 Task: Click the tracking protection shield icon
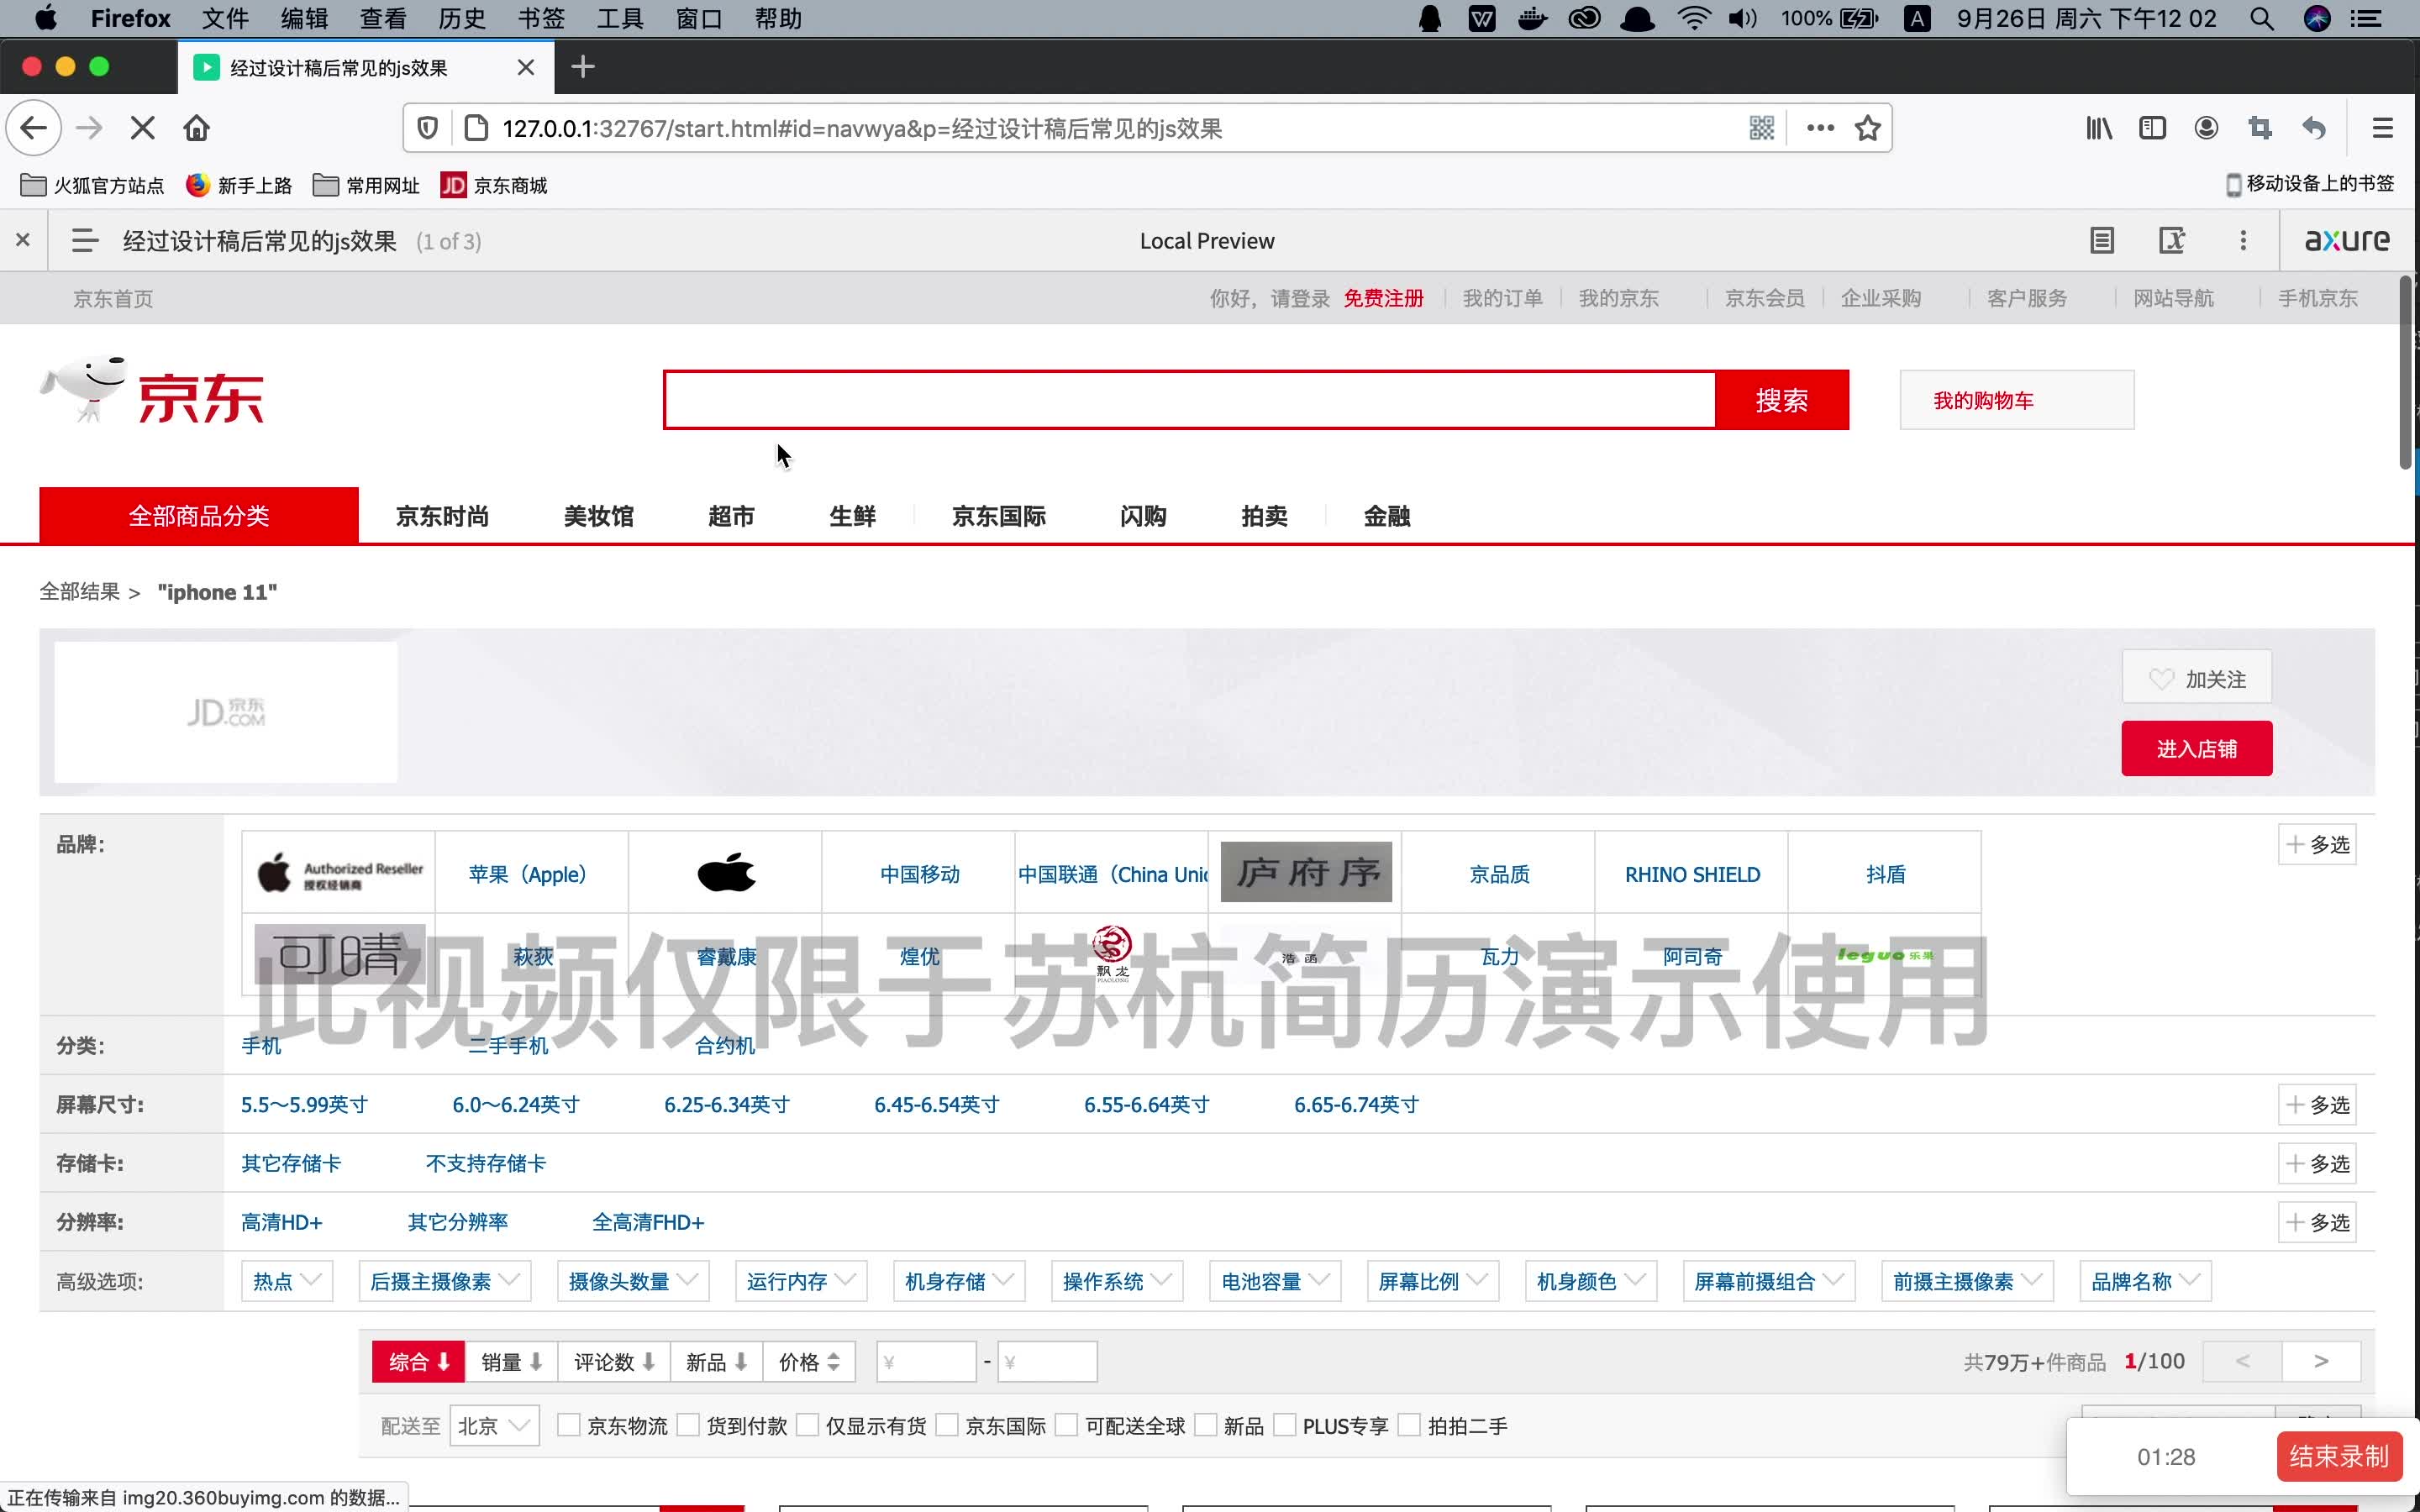coord(427,128)
